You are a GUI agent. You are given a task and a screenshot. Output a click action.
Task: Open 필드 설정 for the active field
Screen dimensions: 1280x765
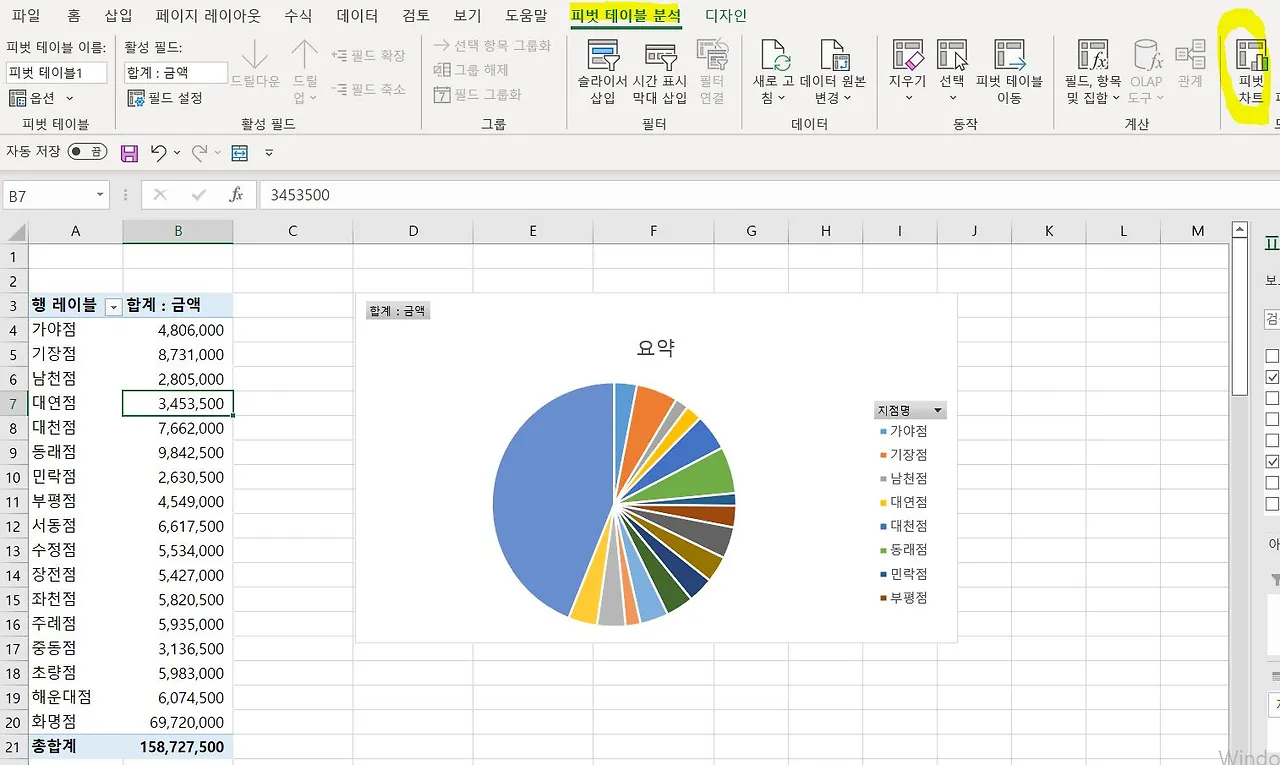coord(165,98)
